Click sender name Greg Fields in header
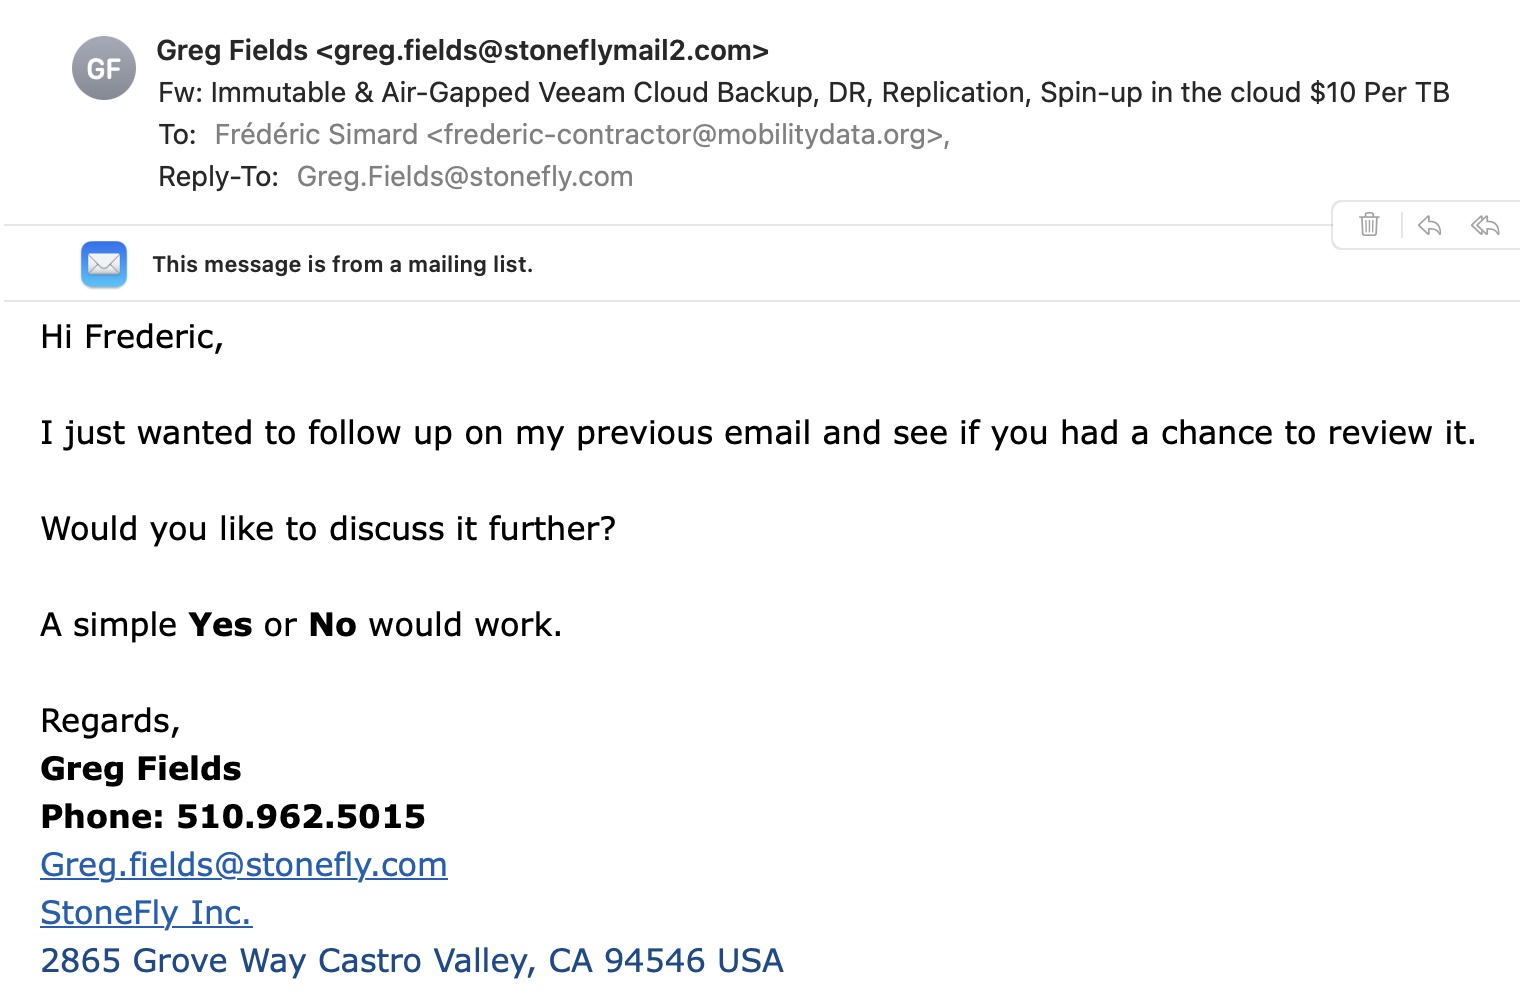Viewport: 1520px width, 994px height. (232, 50)
